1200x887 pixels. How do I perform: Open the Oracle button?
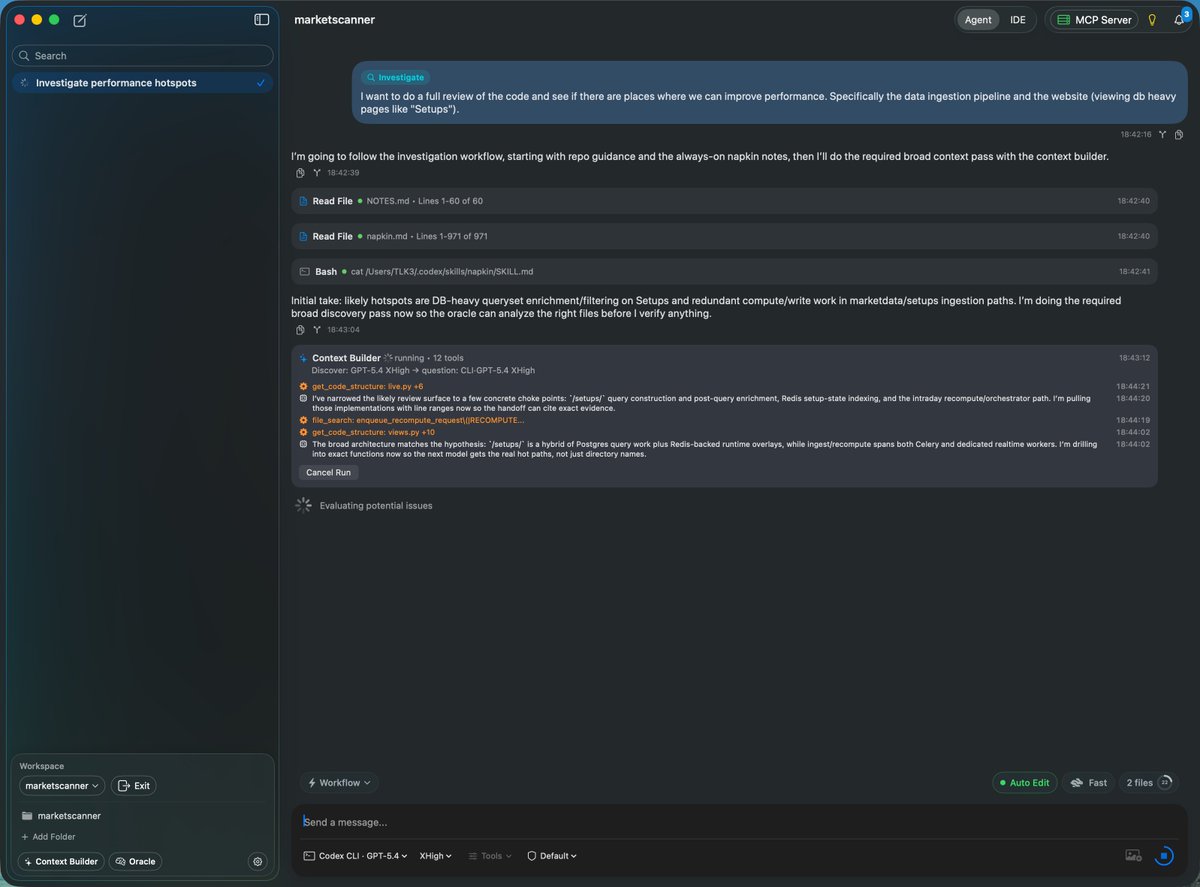pyautogui.click(x=135, y=861)
